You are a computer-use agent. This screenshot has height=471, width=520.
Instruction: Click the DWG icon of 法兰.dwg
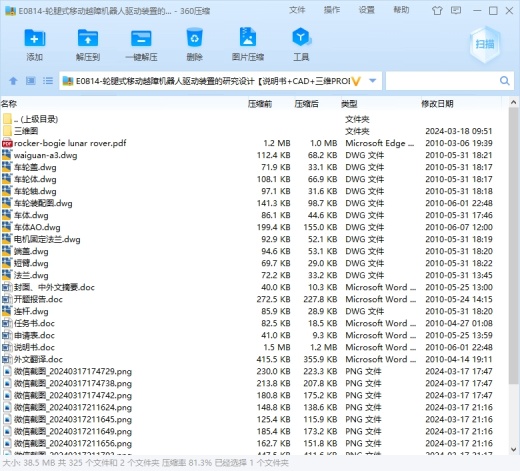[x=7, y=275]
